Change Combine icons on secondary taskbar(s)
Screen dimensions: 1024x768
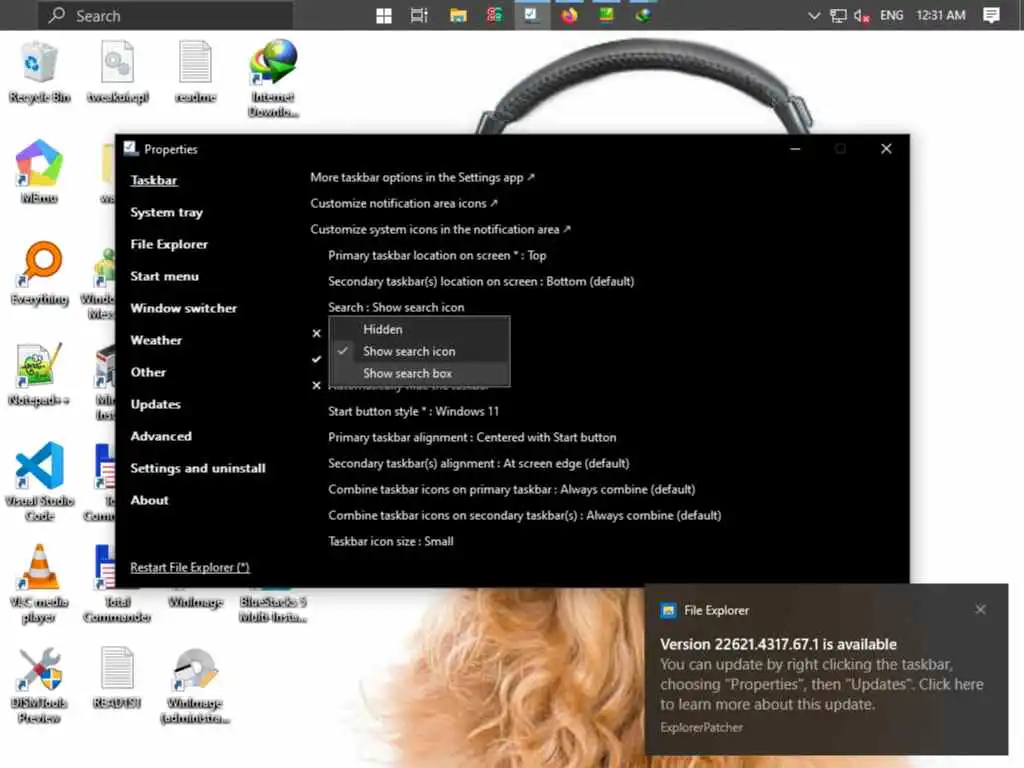point(525,516)
